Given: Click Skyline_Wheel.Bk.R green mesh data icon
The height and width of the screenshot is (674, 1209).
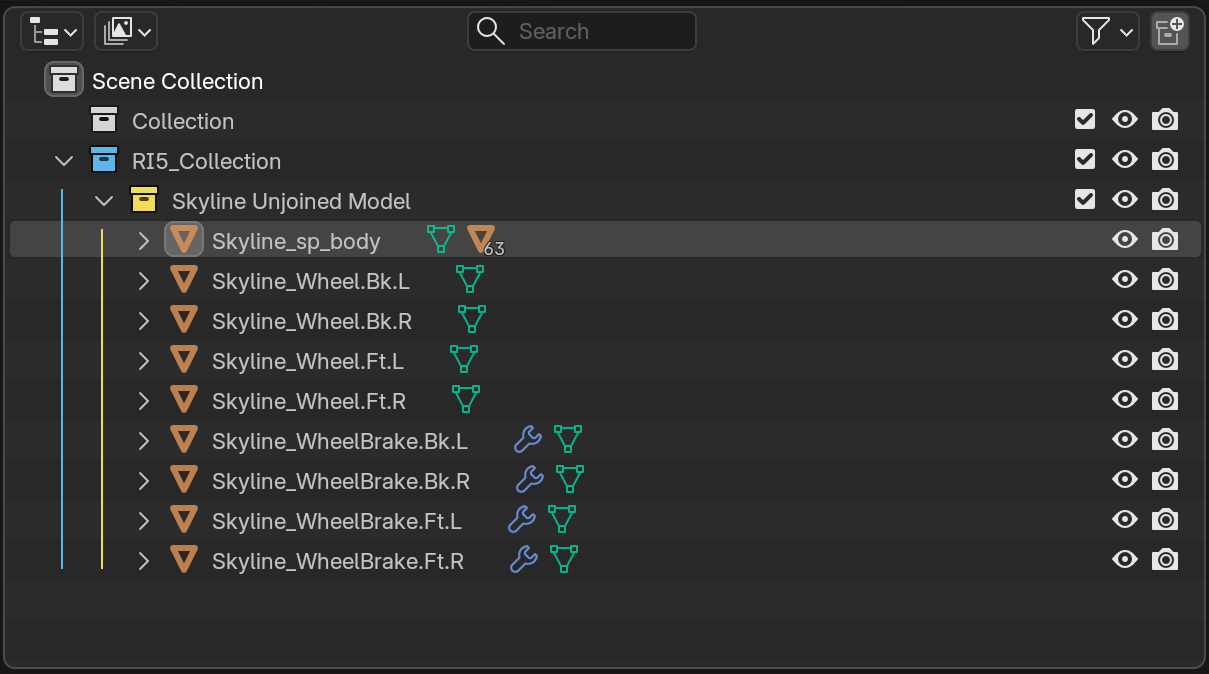Looking at the screenshot, I should 471,319.
